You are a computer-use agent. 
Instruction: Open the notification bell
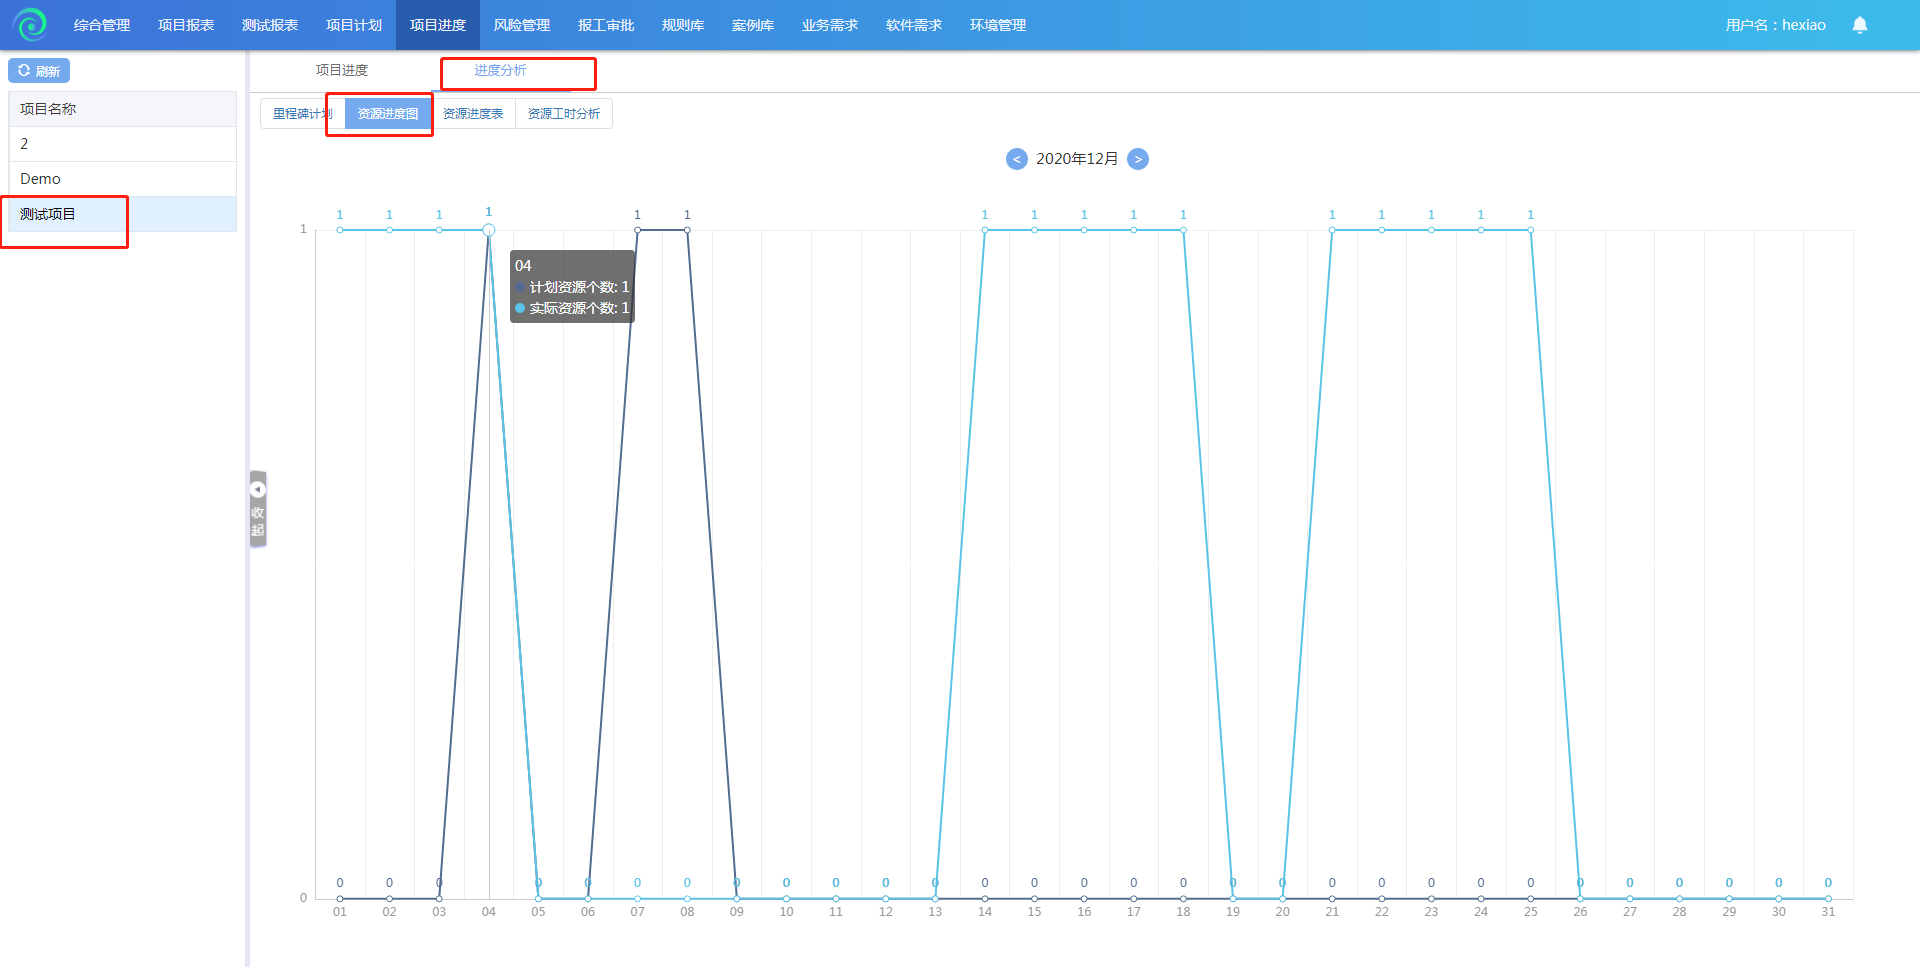pos(1859,25)
